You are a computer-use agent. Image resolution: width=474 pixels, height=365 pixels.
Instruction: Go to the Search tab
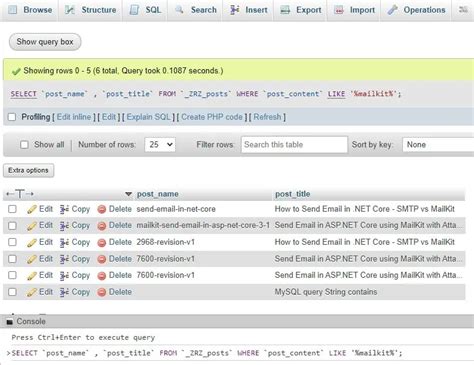click(195, 10)
